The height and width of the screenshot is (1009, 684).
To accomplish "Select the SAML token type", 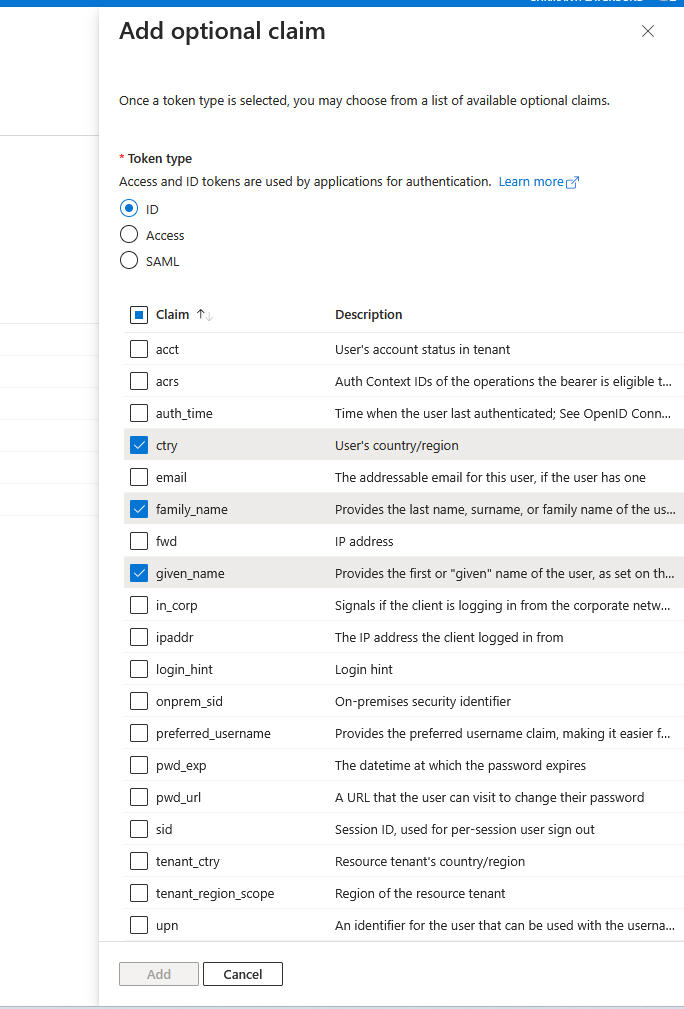I will click(x=129, y=261).
